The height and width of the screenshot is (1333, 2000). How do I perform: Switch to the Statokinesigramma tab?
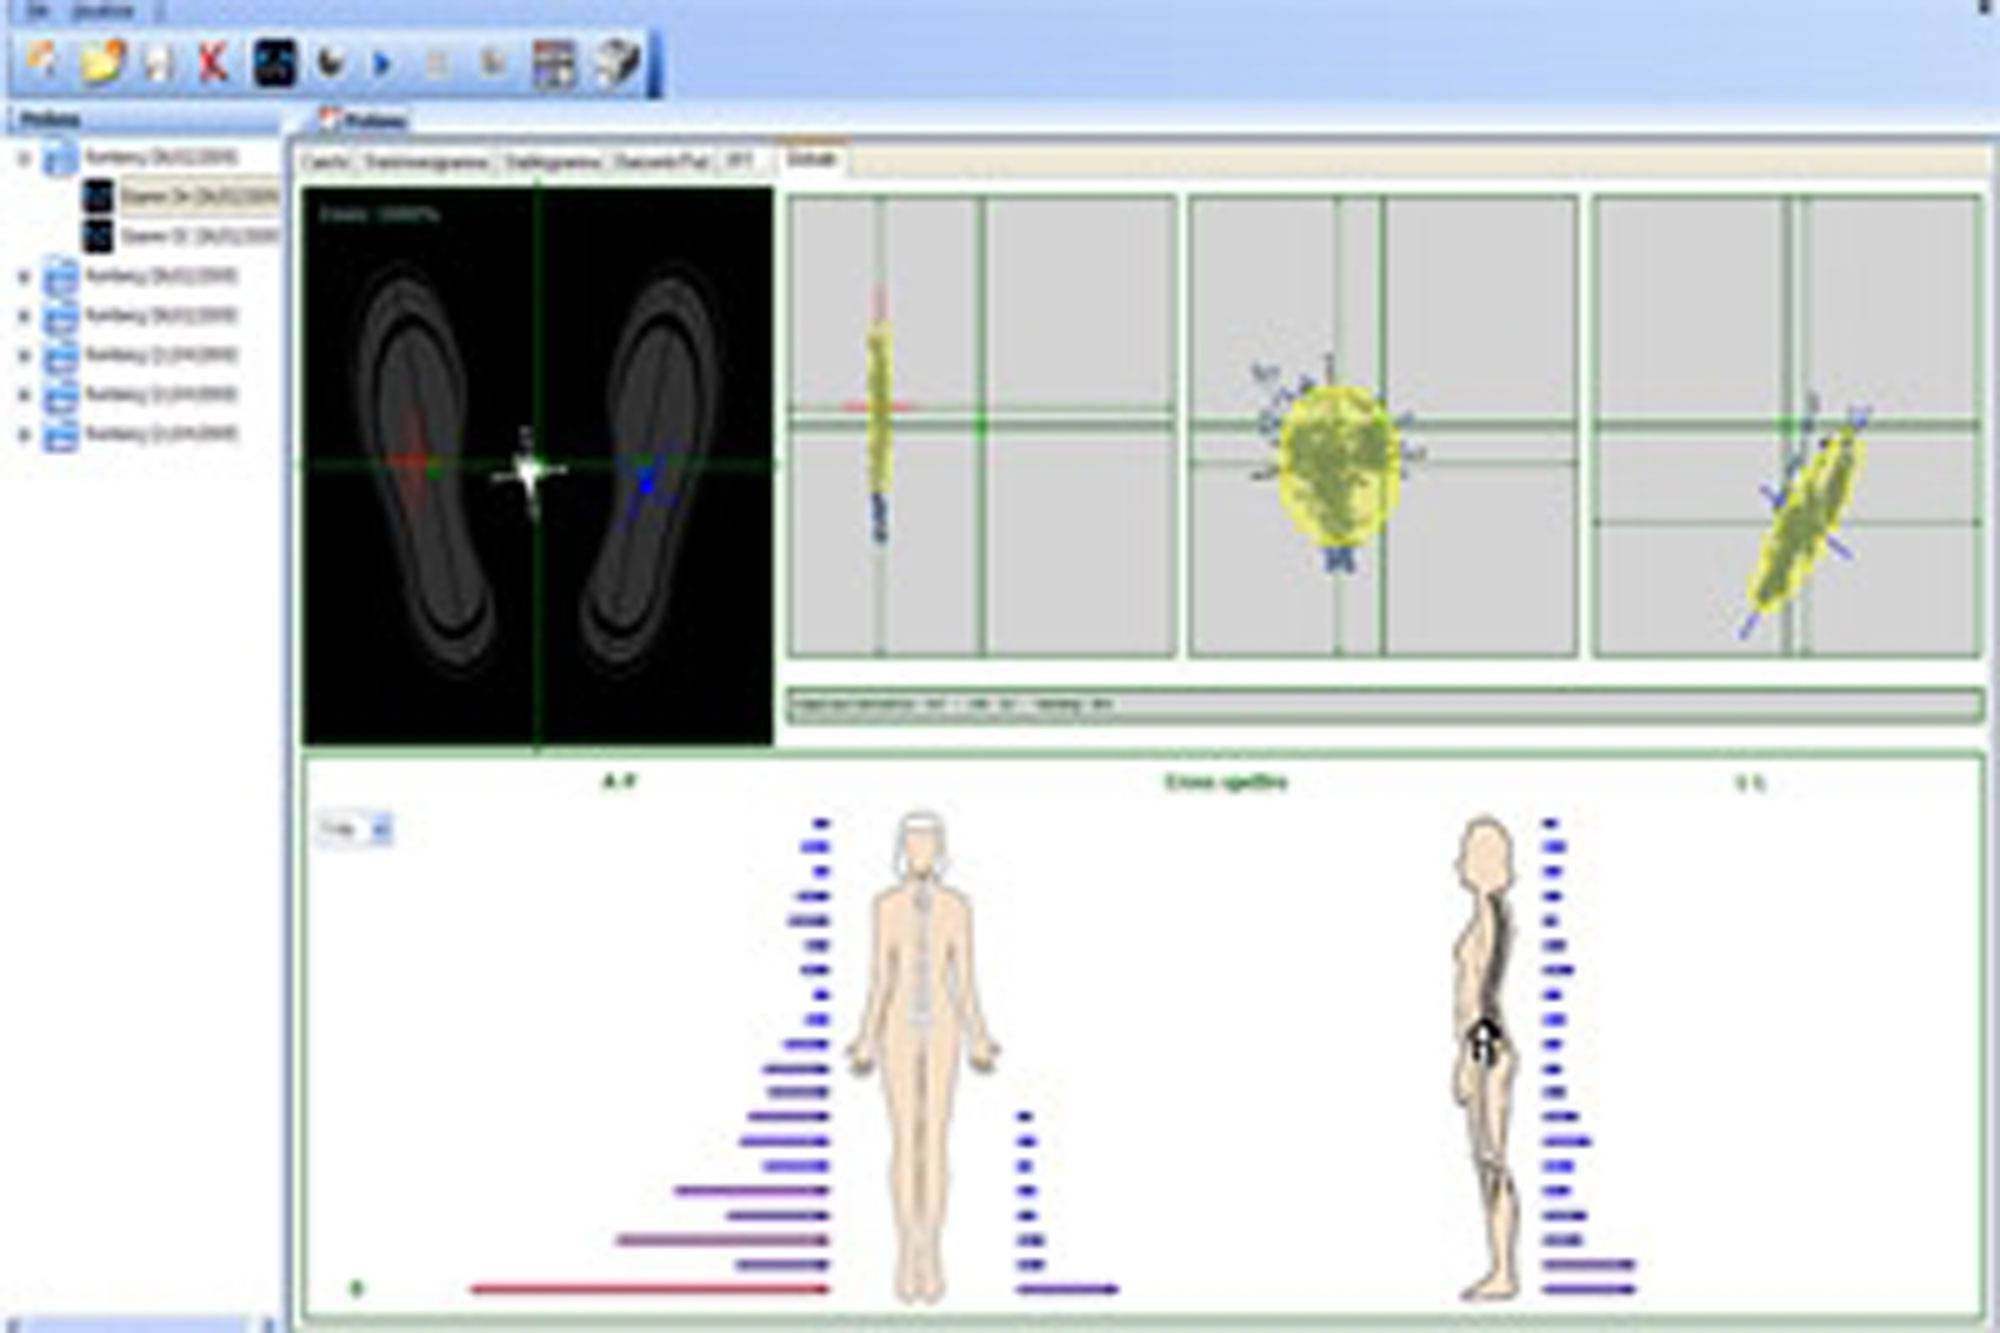tap(426, 162)
